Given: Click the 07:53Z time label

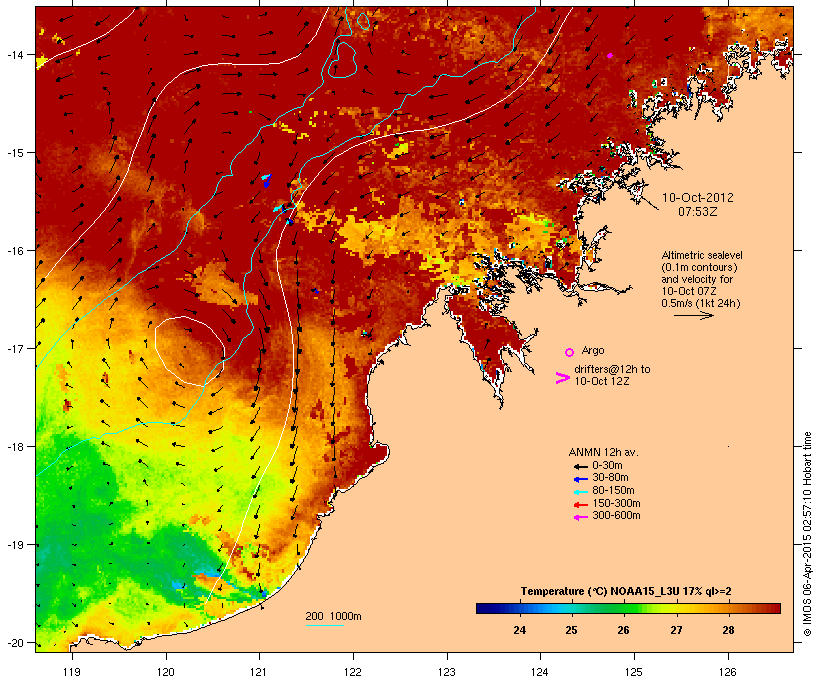Looking at the screenshot, I should click(698, 212).
